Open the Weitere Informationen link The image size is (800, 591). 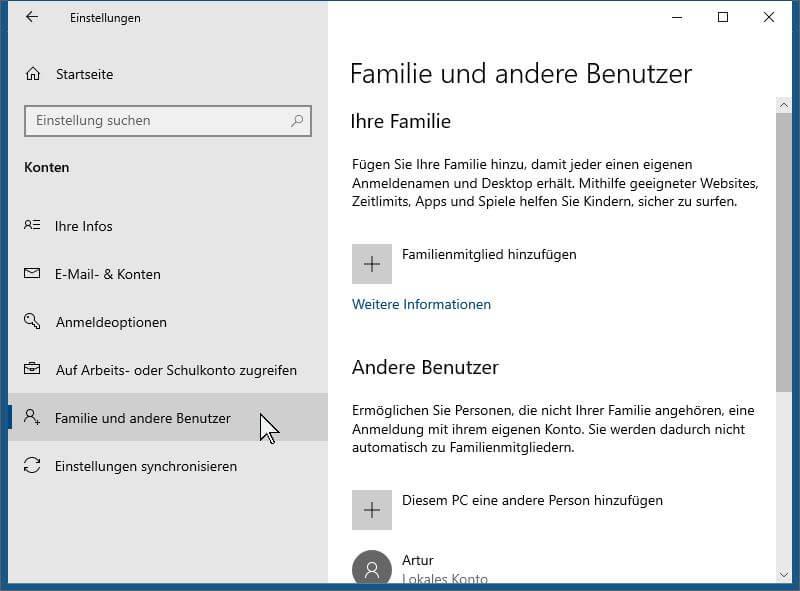(421, 304)
